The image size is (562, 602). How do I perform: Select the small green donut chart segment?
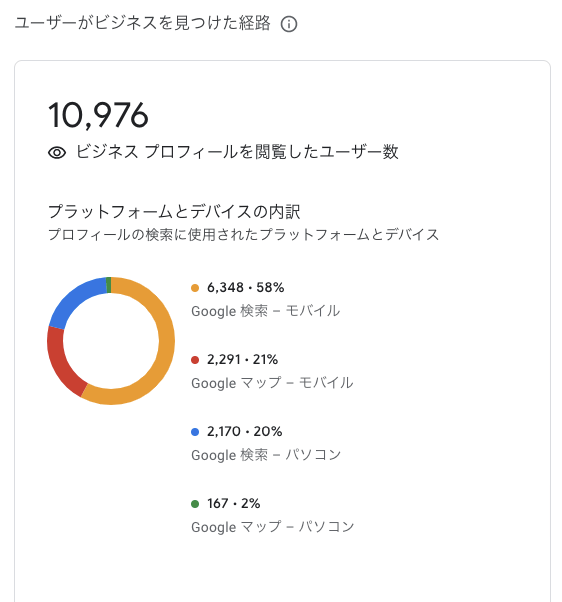pos(109,285)
